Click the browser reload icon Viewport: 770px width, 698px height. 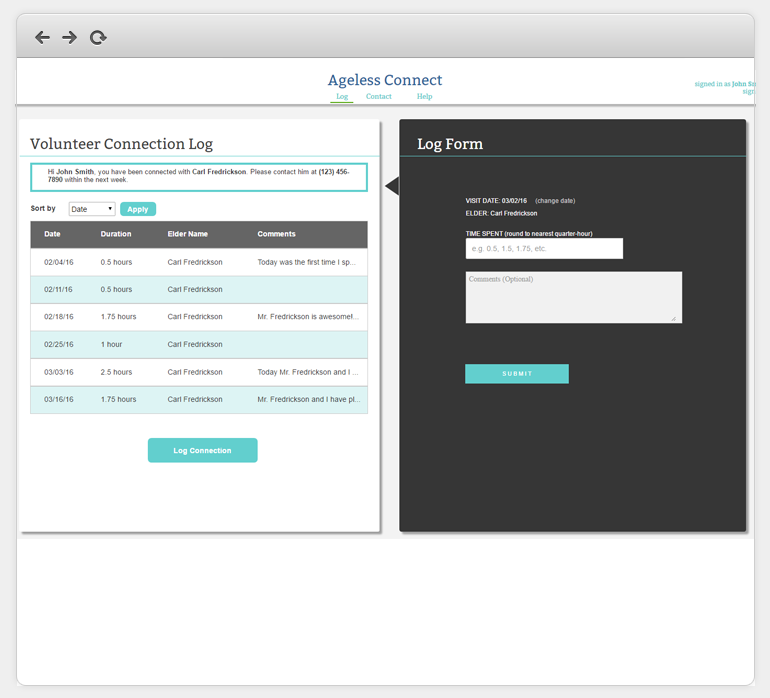(98, 38)
